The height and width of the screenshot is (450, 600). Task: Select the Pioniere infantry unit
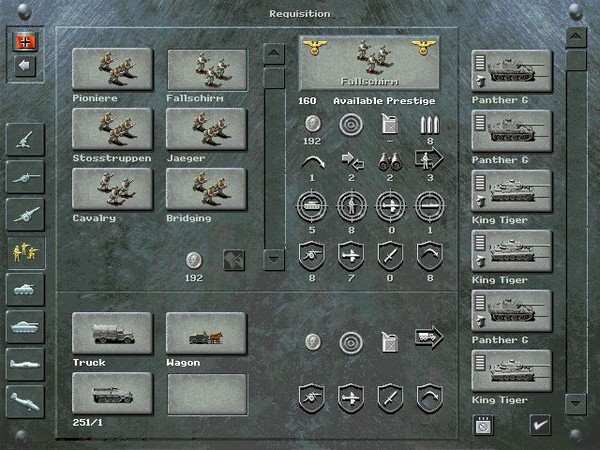112,68
